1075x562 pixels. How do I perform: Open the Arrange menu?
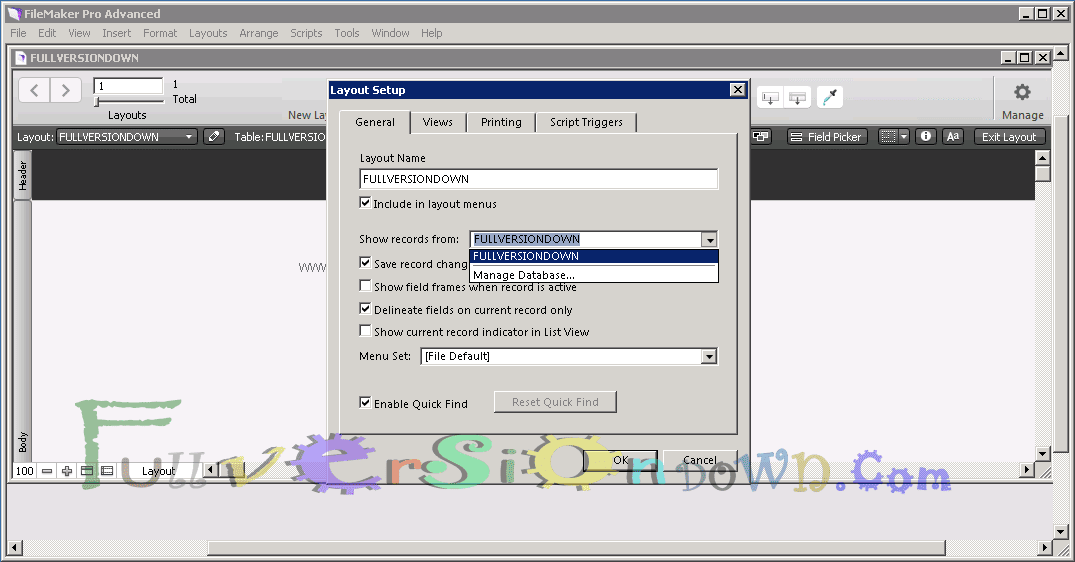[258, 33]
